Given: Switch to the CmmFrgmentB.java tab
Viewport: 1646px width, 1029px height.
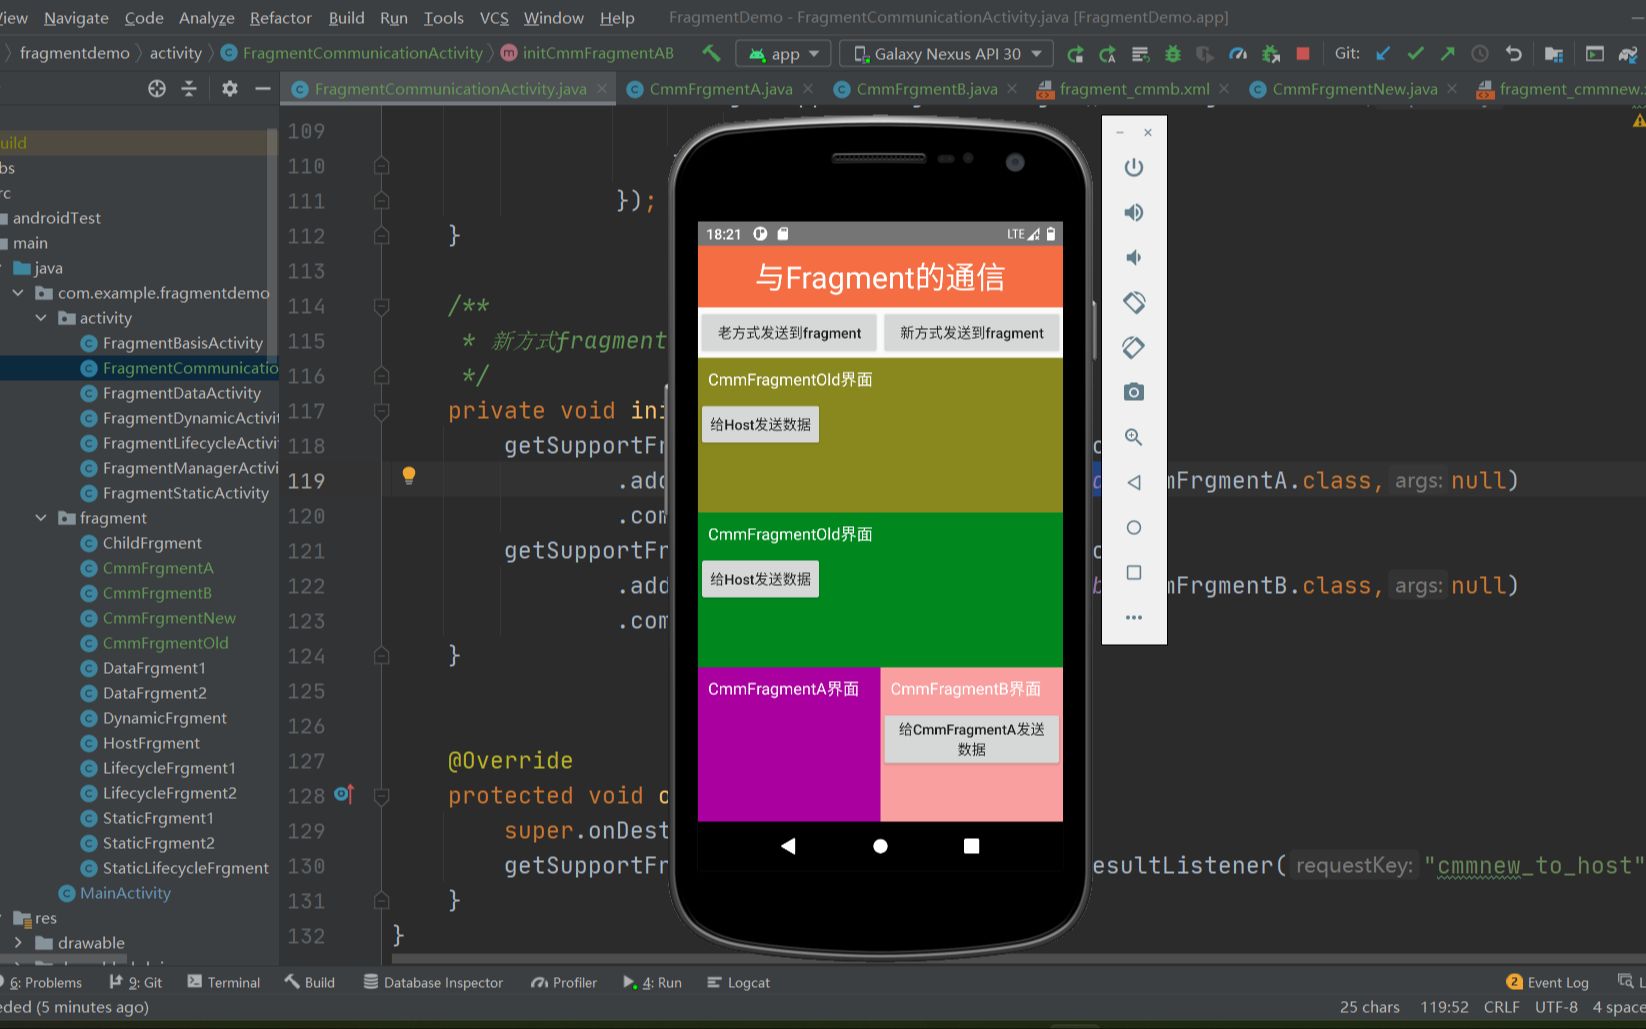Looking at the screenshot, I should 926,89.
